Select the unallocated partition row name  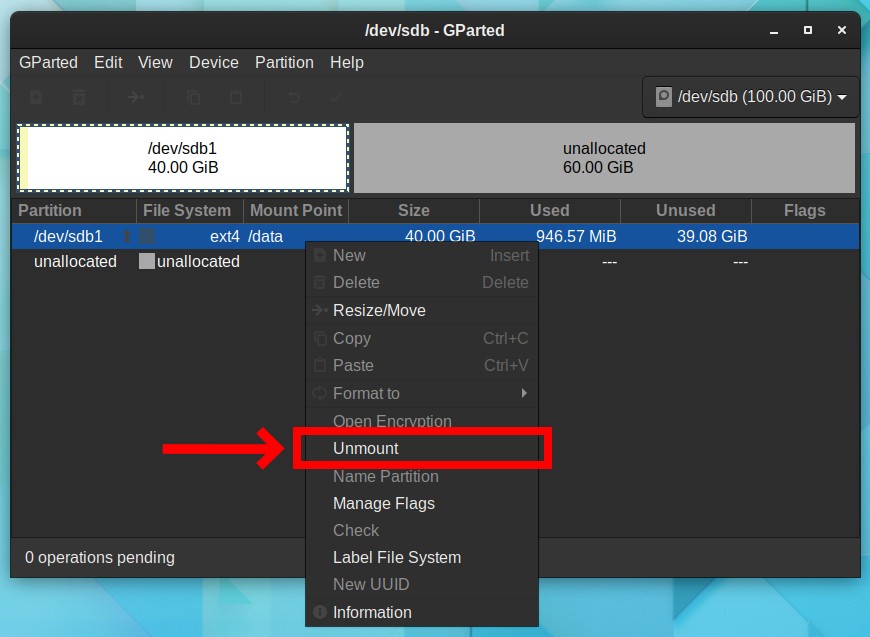click(x=75, y=261)
